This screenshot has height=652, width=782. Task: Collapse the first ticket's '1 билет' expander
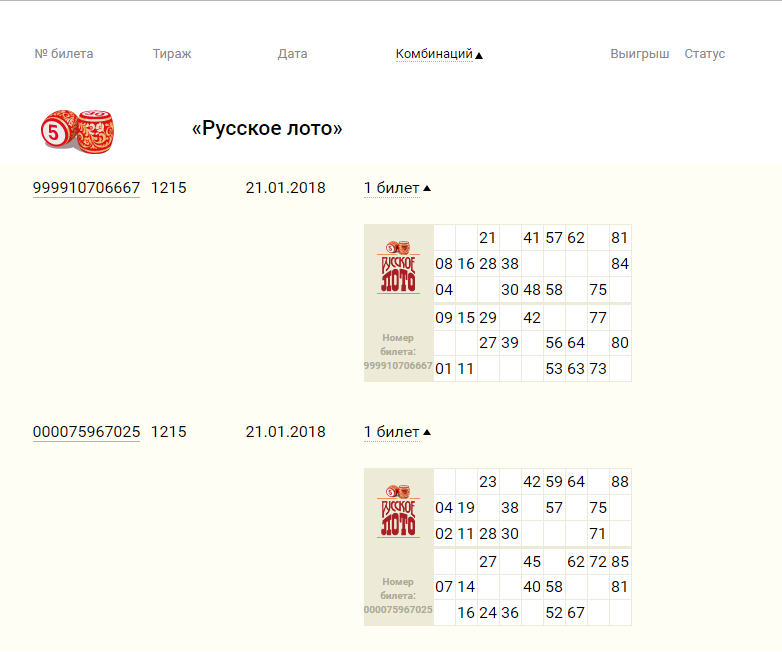pyautogui.click(x=397, y=188)
